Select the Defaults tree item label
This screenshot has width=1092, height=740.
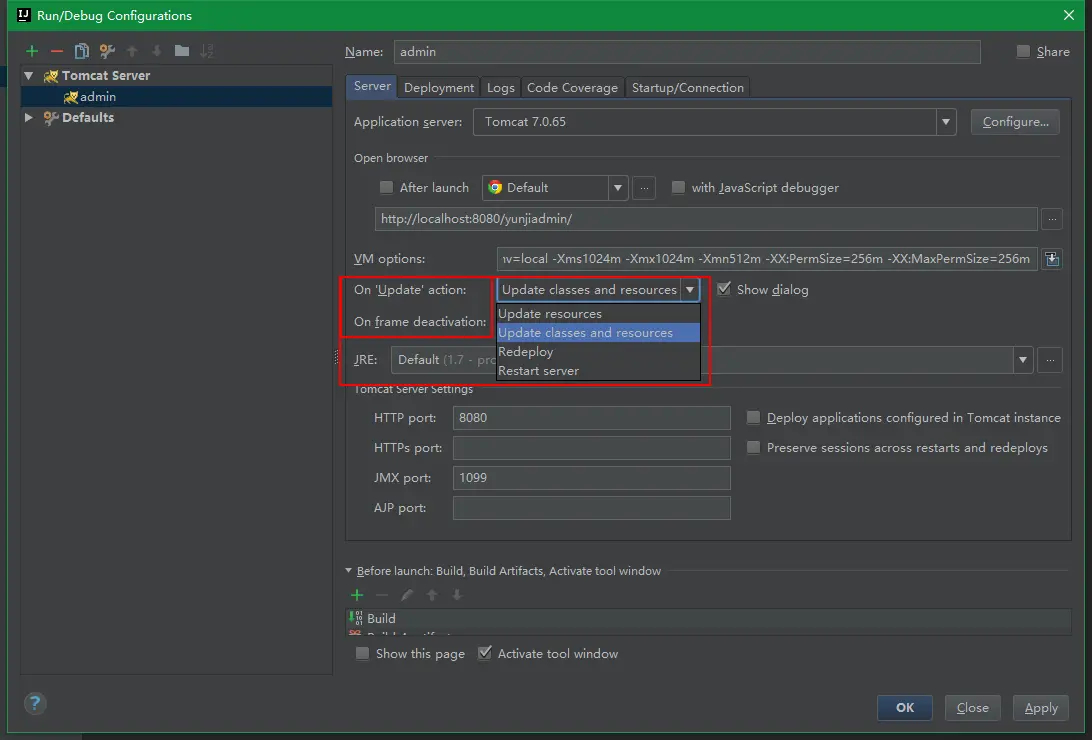pyautogui.click(x=88, y=117)
